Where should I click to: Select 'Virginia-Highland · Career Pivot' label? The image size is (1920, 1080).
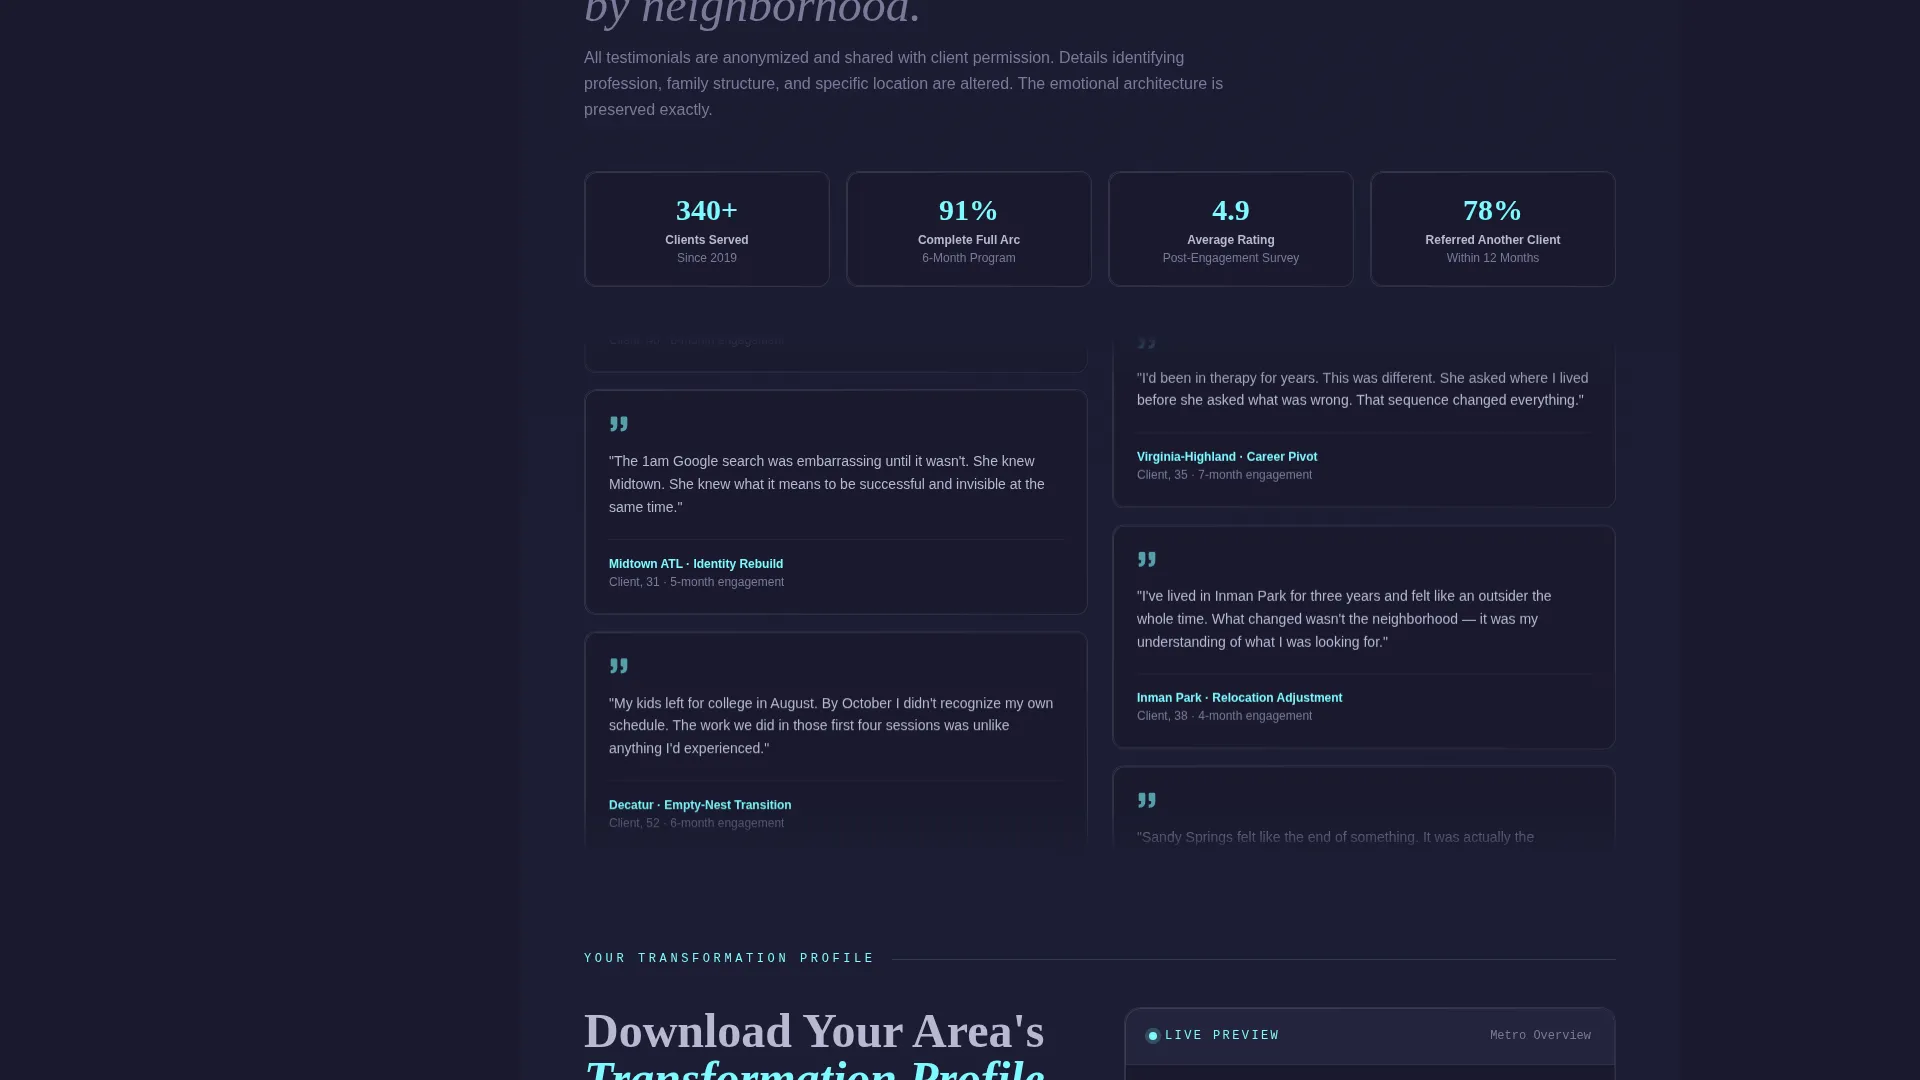pyautogui.click(x=1227, y=457)
